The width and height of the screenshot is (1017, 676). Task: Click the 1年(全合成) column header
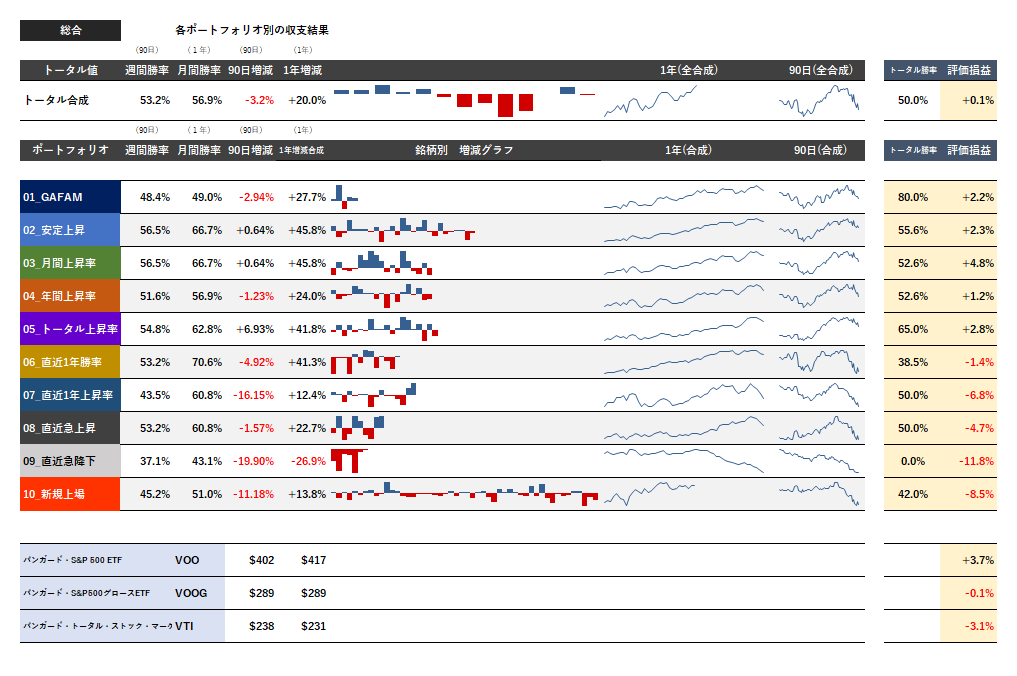click(x=688, y=70)
